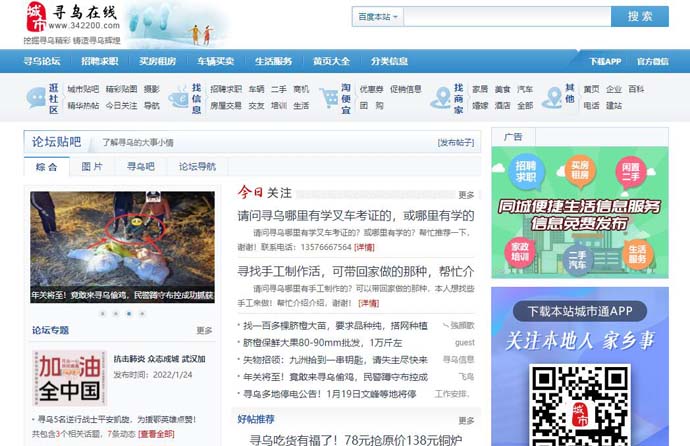Select the fourth carousel dot indicator

[142, 314]
